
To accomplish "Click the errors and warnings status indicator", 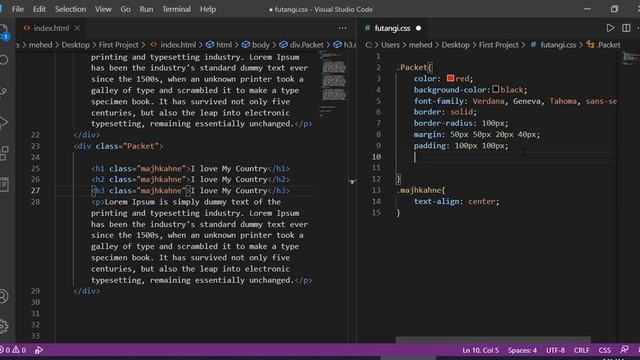I will (x=13, y=350).
